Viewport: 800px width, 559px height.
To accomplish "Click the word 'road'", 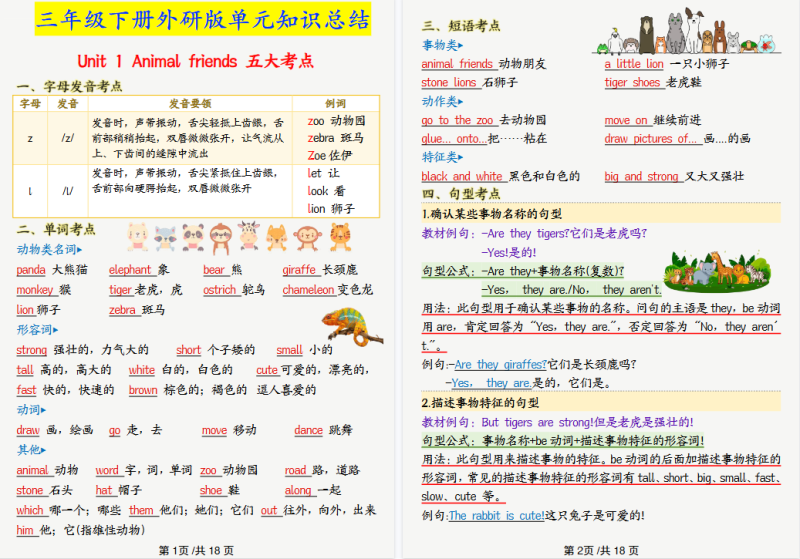I will coord(295,470).
